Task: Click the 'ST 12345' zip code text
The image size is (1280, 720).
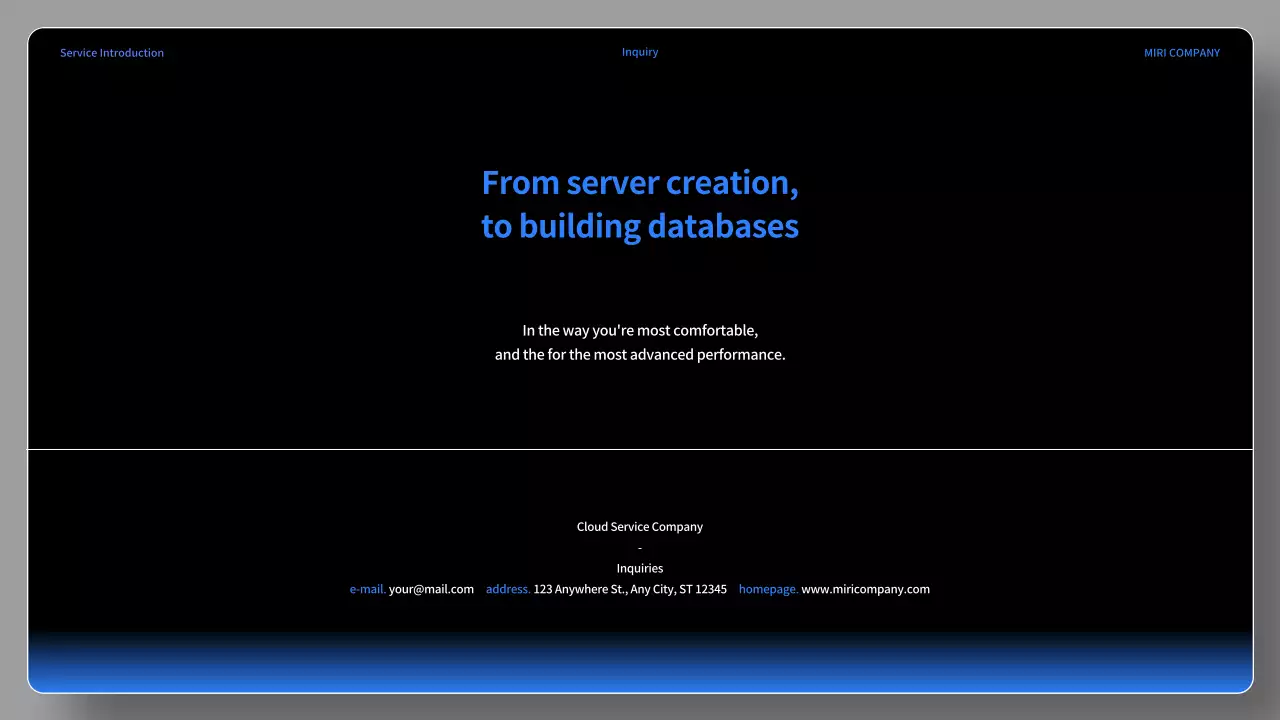Action: point(703,589)
